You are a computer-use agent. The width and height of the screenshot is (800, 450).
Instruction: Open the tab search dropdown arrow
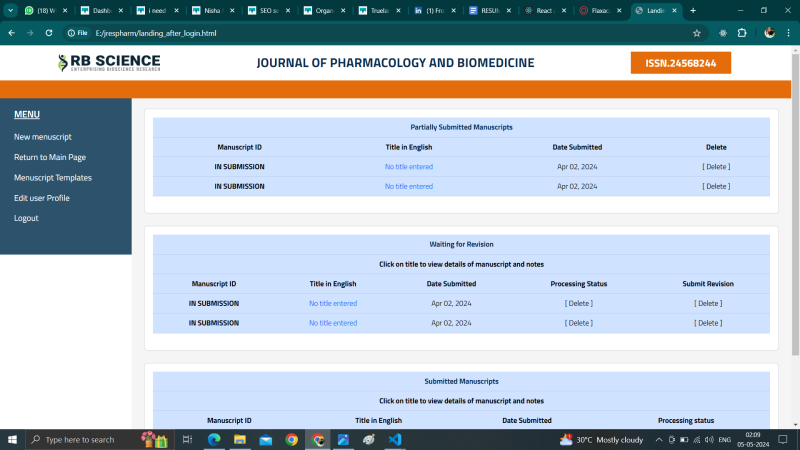[10, 10]
